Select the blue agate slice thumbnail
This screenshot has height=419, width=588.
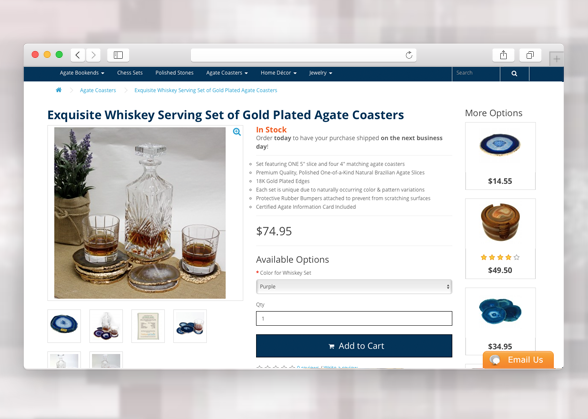[x=64, y=326]
